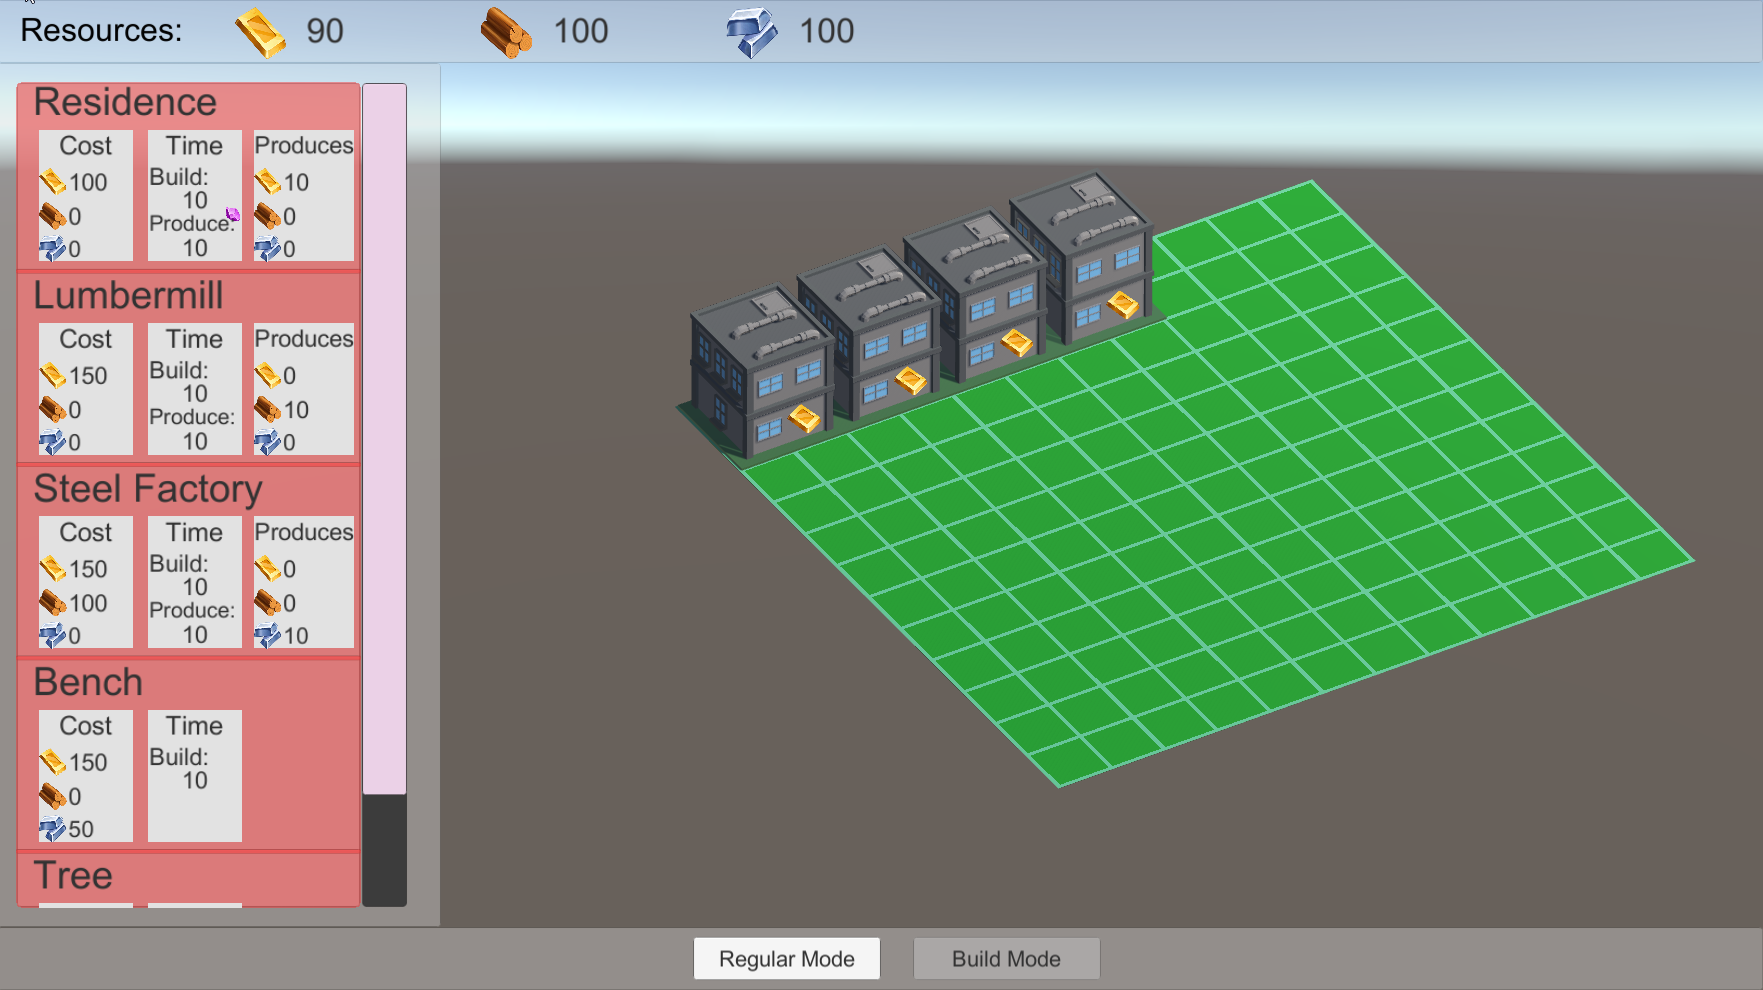Click steel cost icon in Bench card

[x=53, y=828]
